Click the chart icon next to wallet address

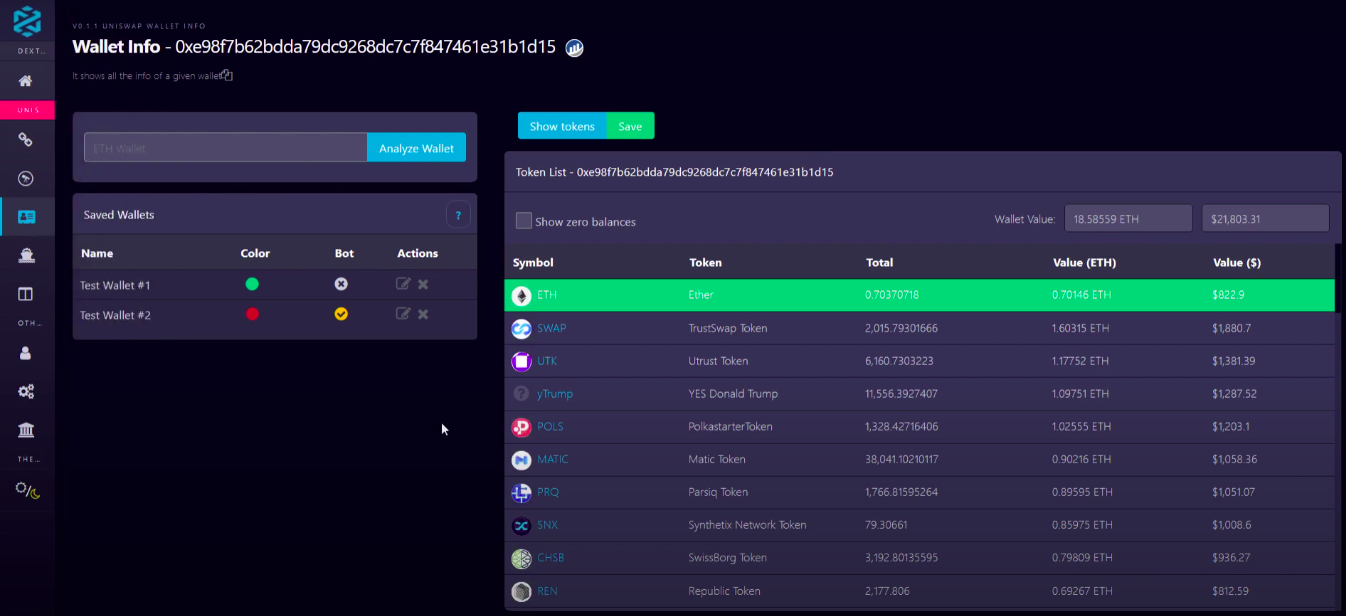point(574,47)
